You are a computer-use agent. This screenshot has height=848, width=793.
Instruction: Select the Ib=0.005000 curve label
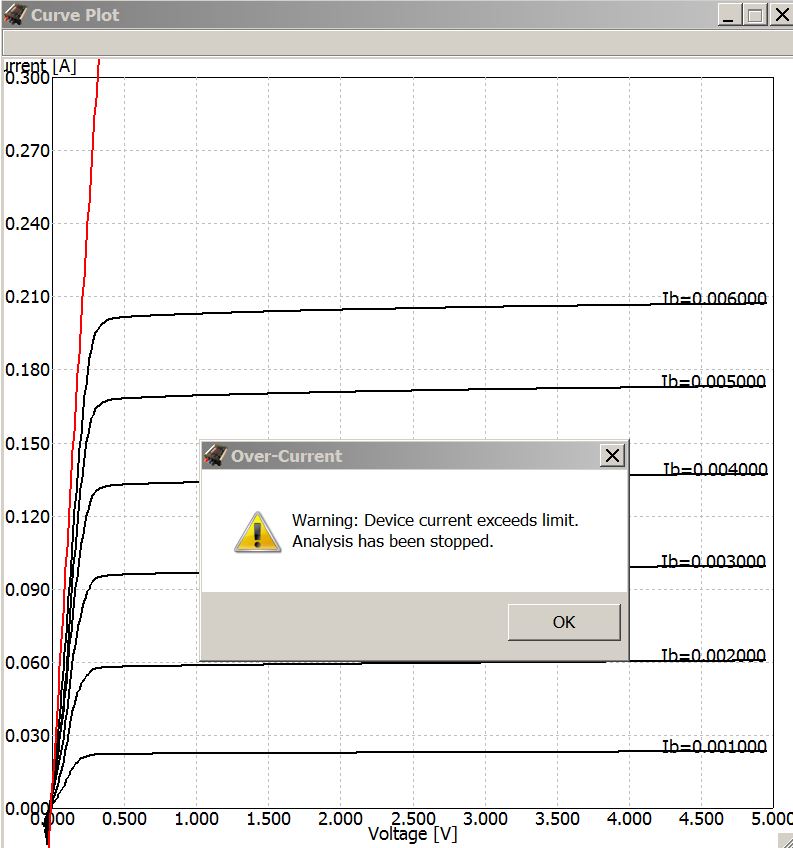pos(713,381)
